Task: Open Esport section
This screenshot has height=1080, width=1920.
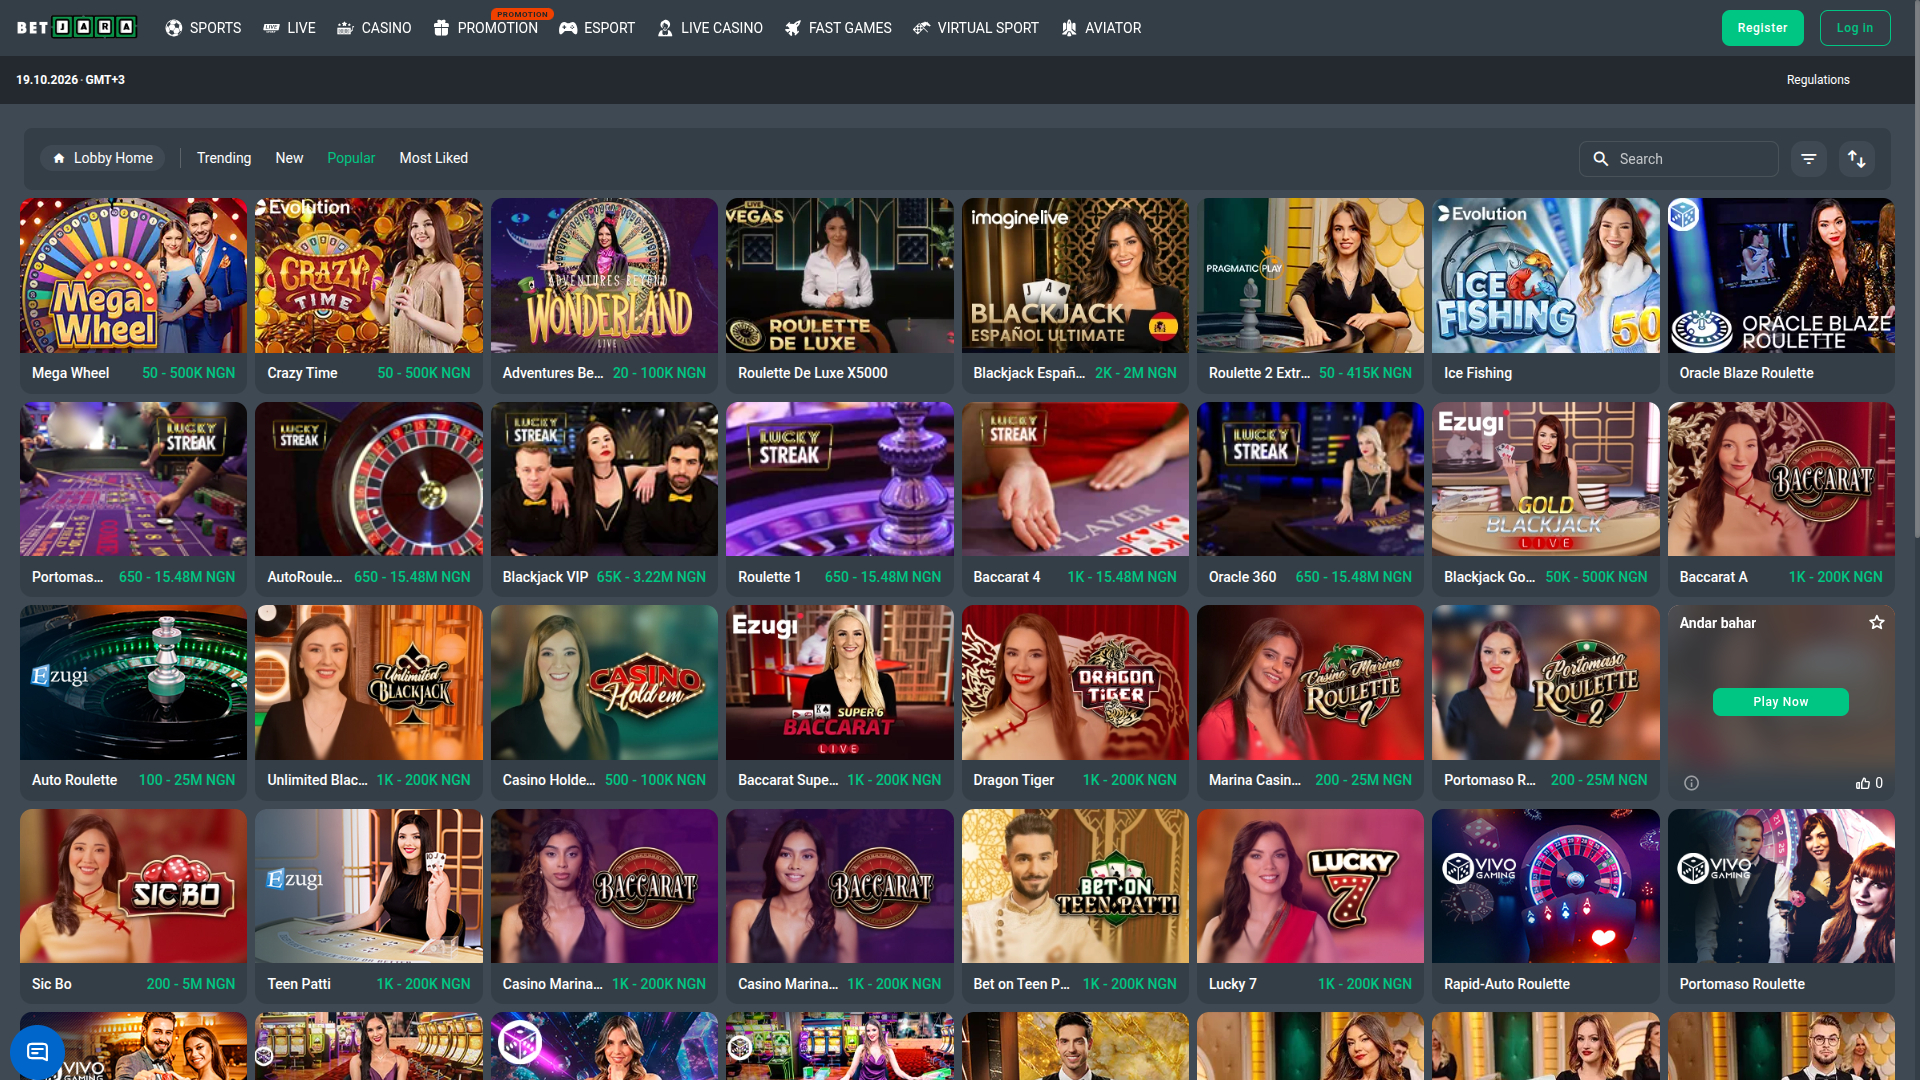Action: click(597, 28)
